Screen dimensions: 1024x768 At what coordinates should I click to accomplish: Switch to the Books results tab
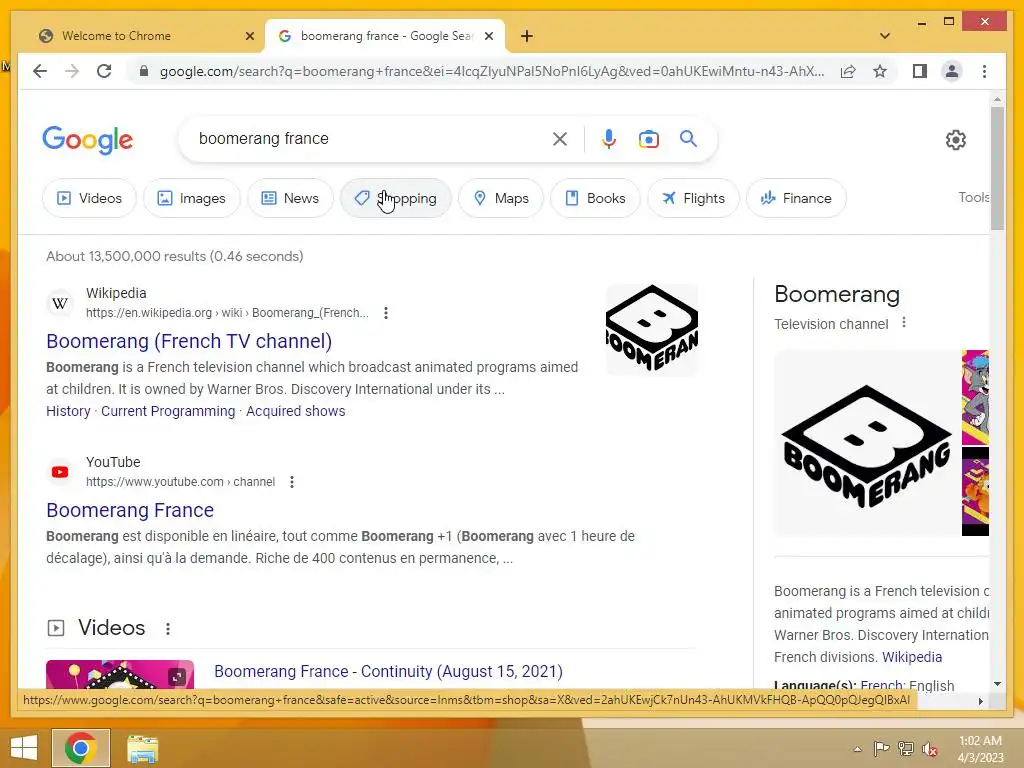(x=595, y=198)
